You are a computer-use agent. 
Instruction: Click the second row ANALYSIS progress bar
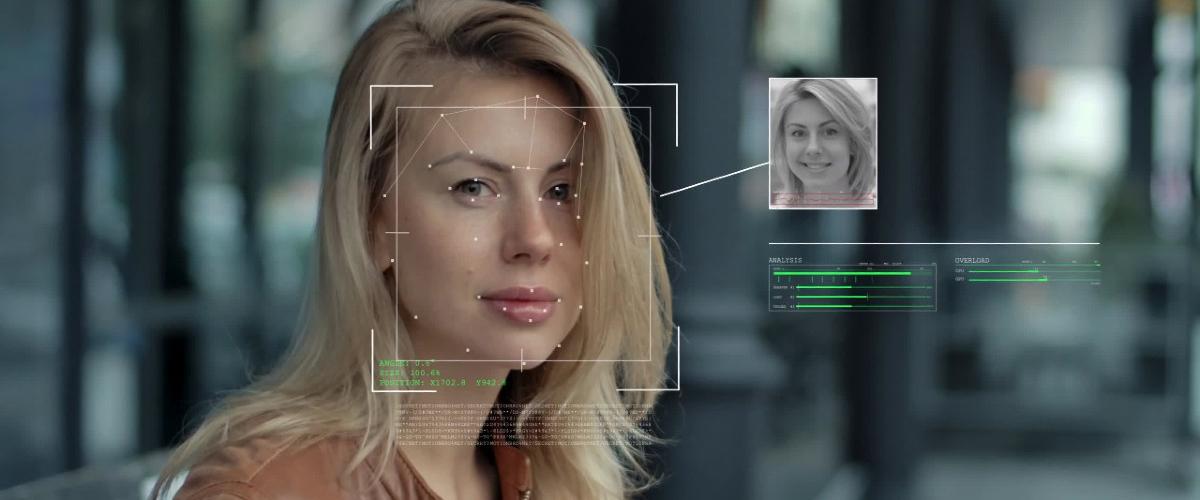pyautogui.click(x=823, y=288)
